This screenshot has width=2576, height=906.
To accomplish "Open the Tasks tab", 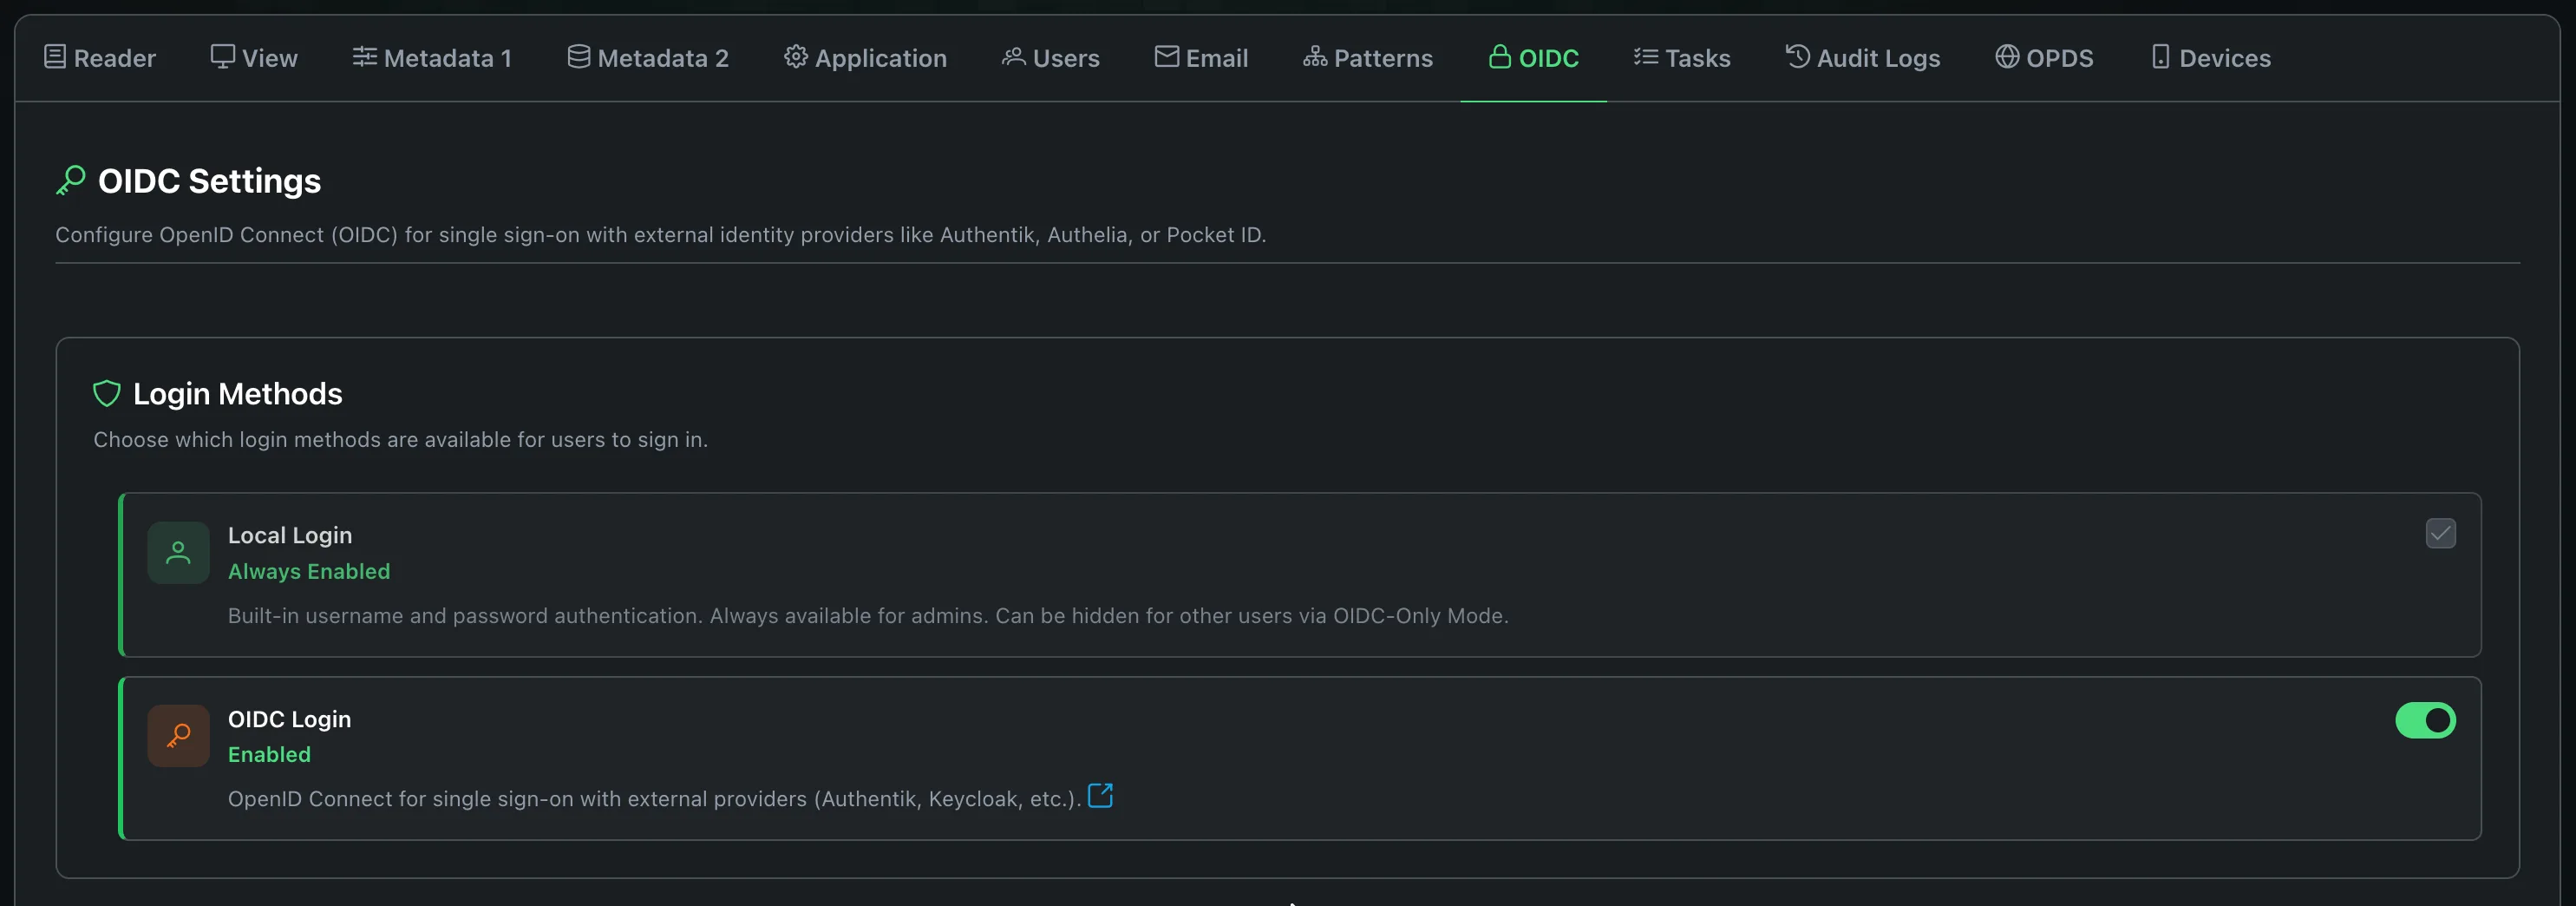I will click(x=1682, y=58).
